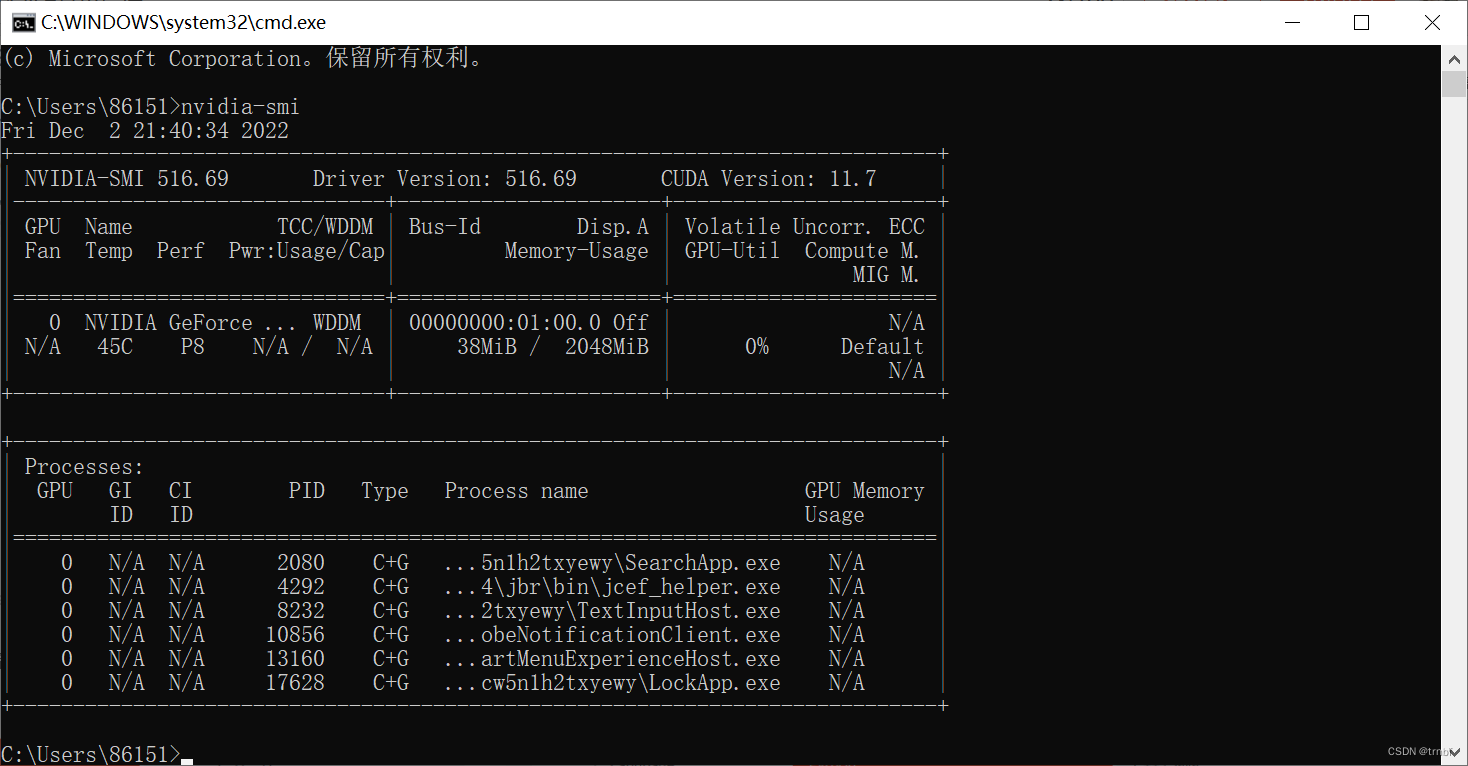Click the Type column header

tap(384, 491)
